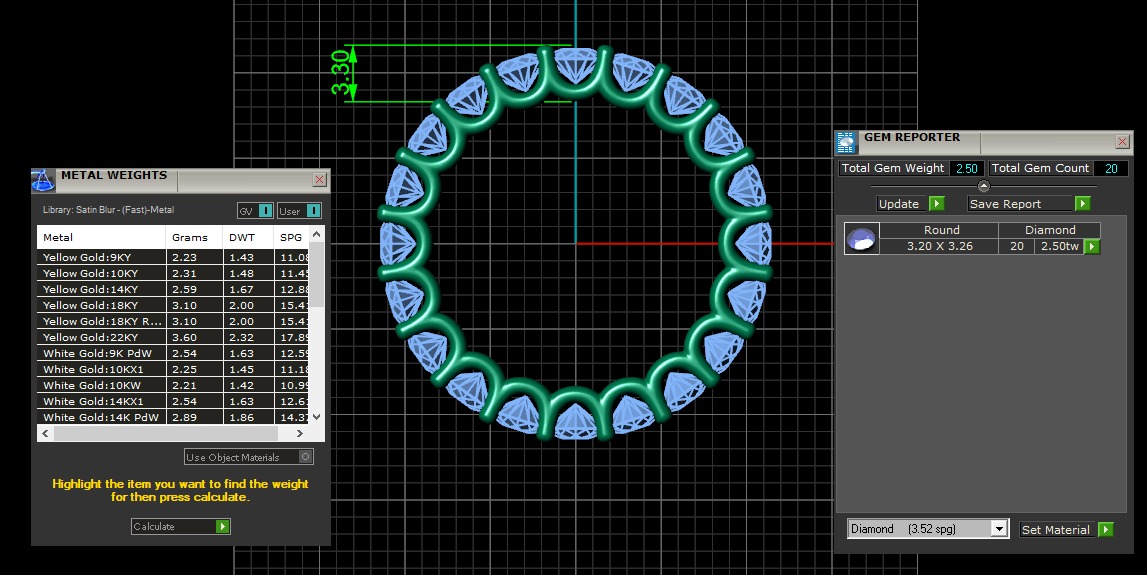Select the White Gold:10KX1 row
Screen dimensions: 1147x575
[173, 369]
